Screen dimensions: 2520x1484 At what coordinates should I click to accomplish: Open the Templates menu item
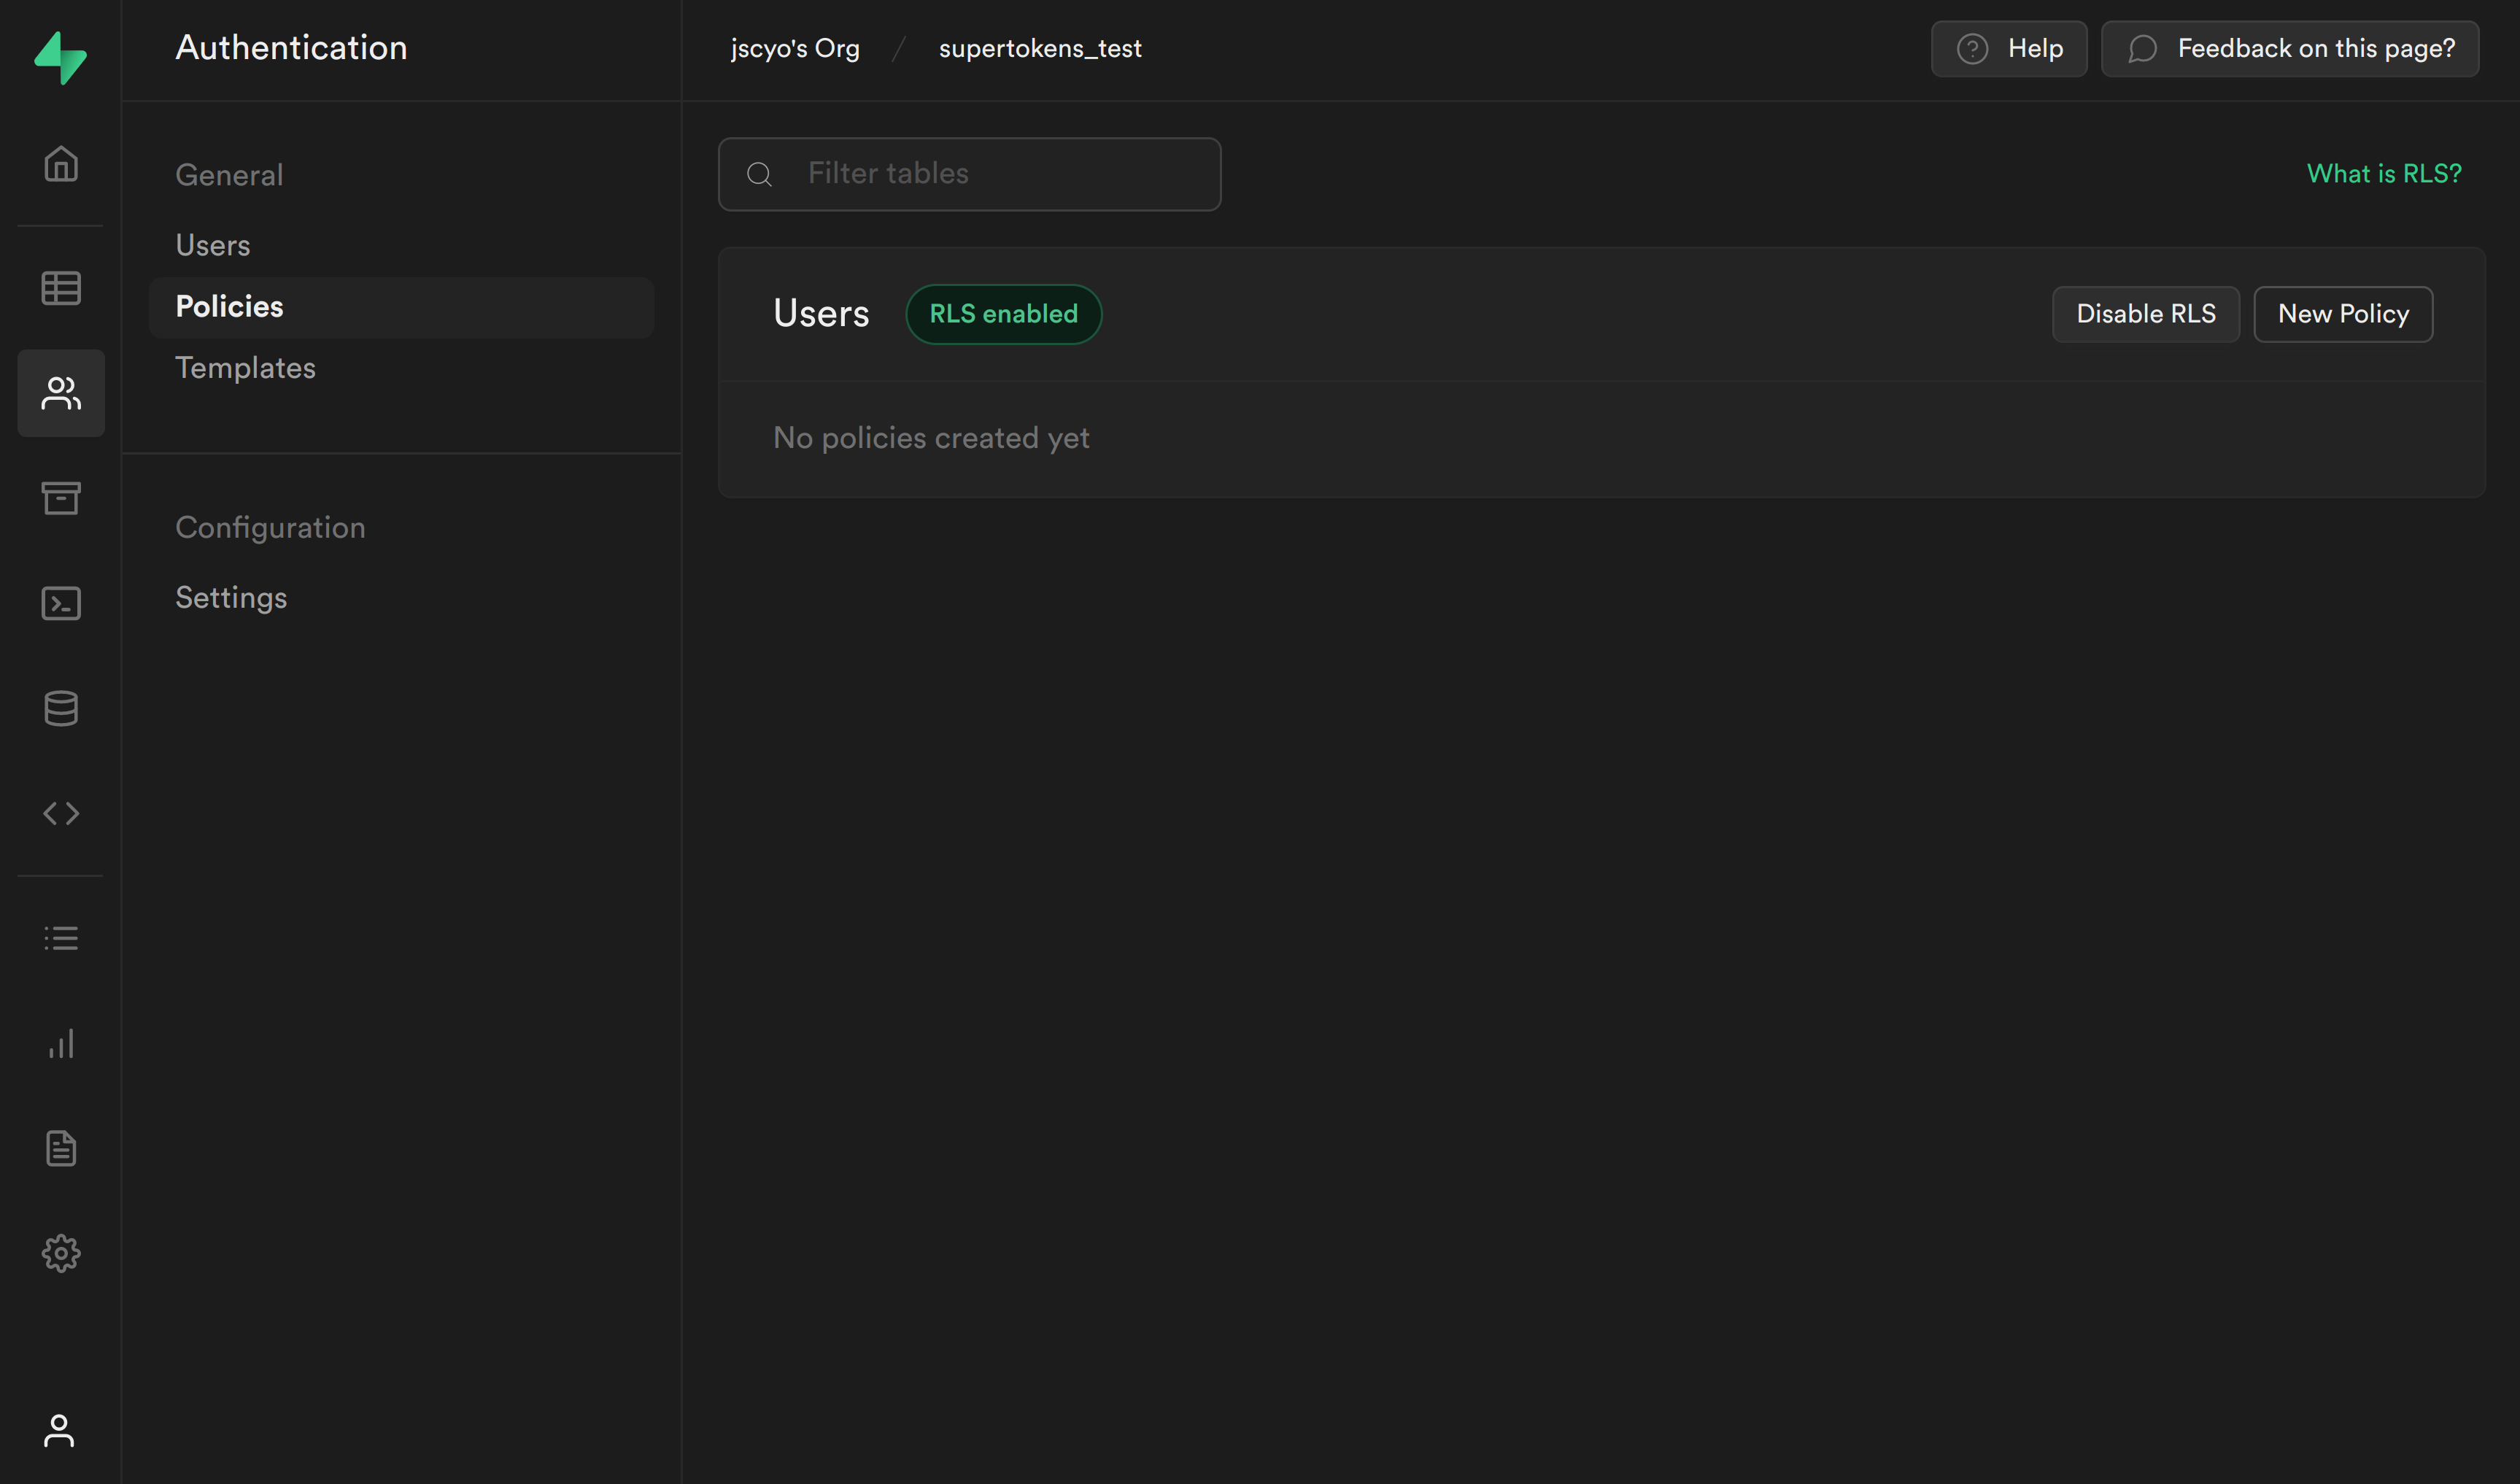pyautogui.click(x=246, y=368)
